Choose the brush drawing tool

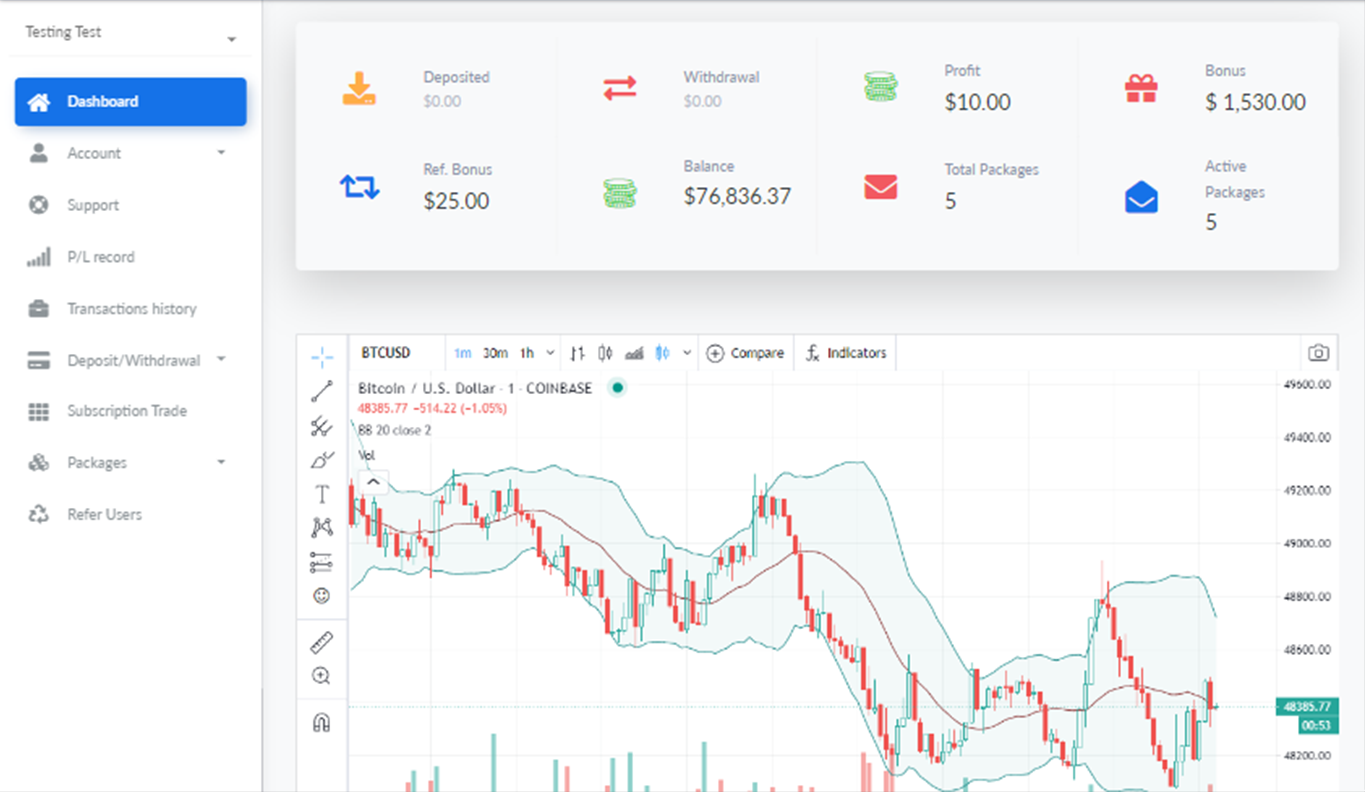pyautogui.click(x=321, y=461)
